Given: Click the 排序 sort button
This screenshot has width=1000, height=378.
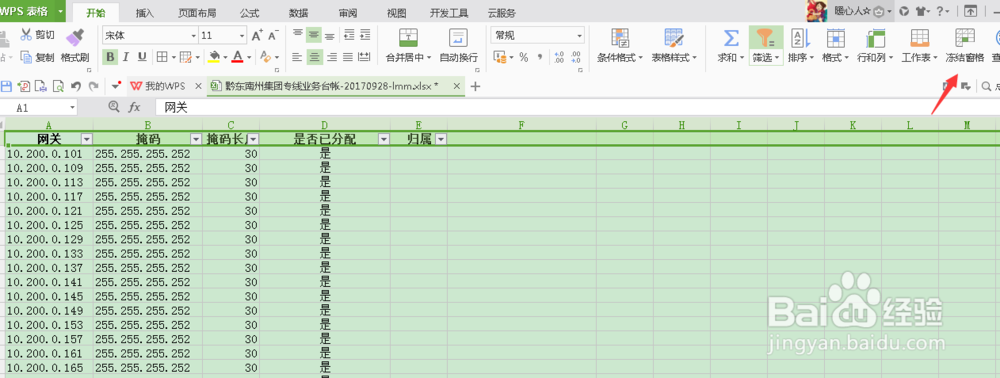Looking at the screenshot, I should [x=800, y=46].
